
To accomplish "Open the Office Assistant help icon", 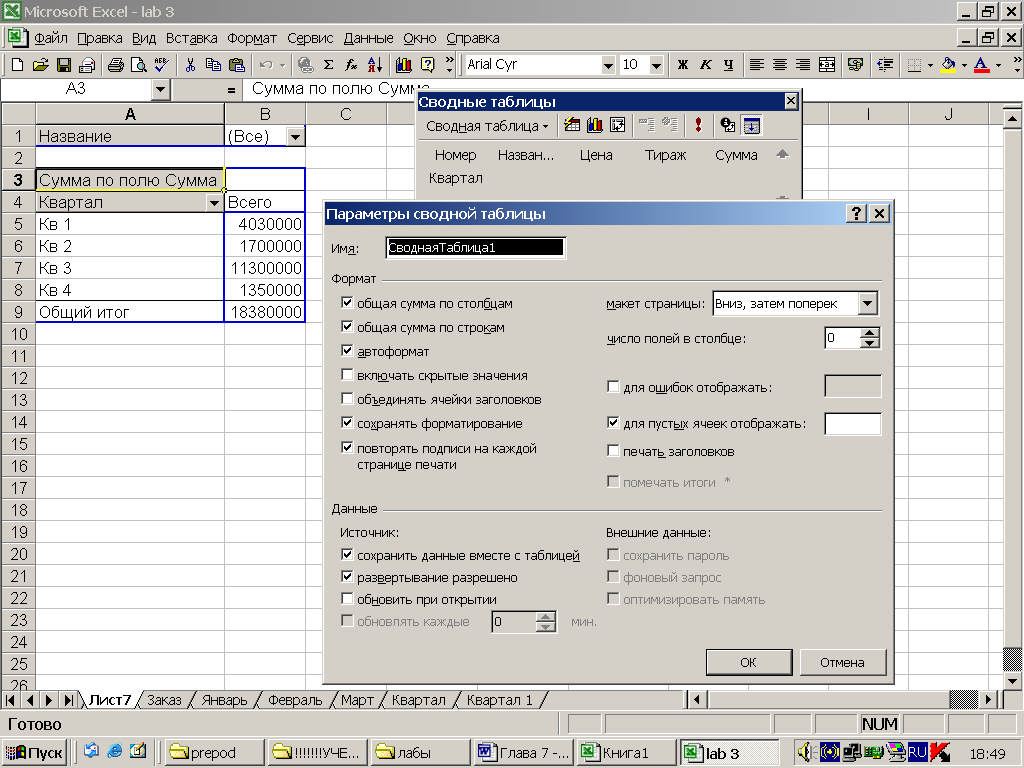I will click(x=427, y=65).
